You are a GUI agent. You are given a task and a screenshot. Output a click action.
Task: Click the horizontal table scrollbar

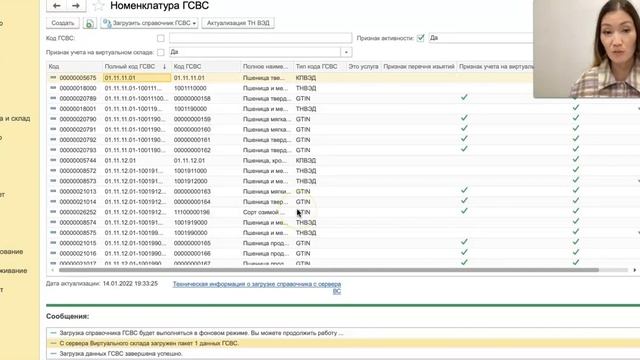click(x=329, y=270)
